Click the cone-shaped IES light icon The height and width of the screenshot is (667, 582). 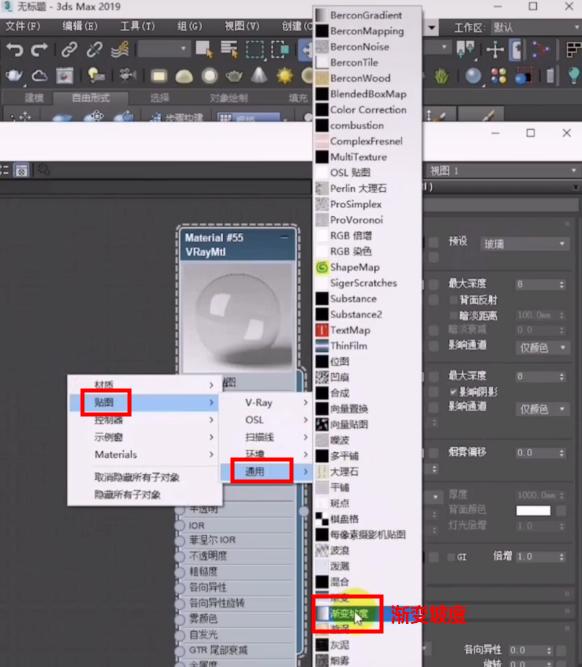point(259,75)
